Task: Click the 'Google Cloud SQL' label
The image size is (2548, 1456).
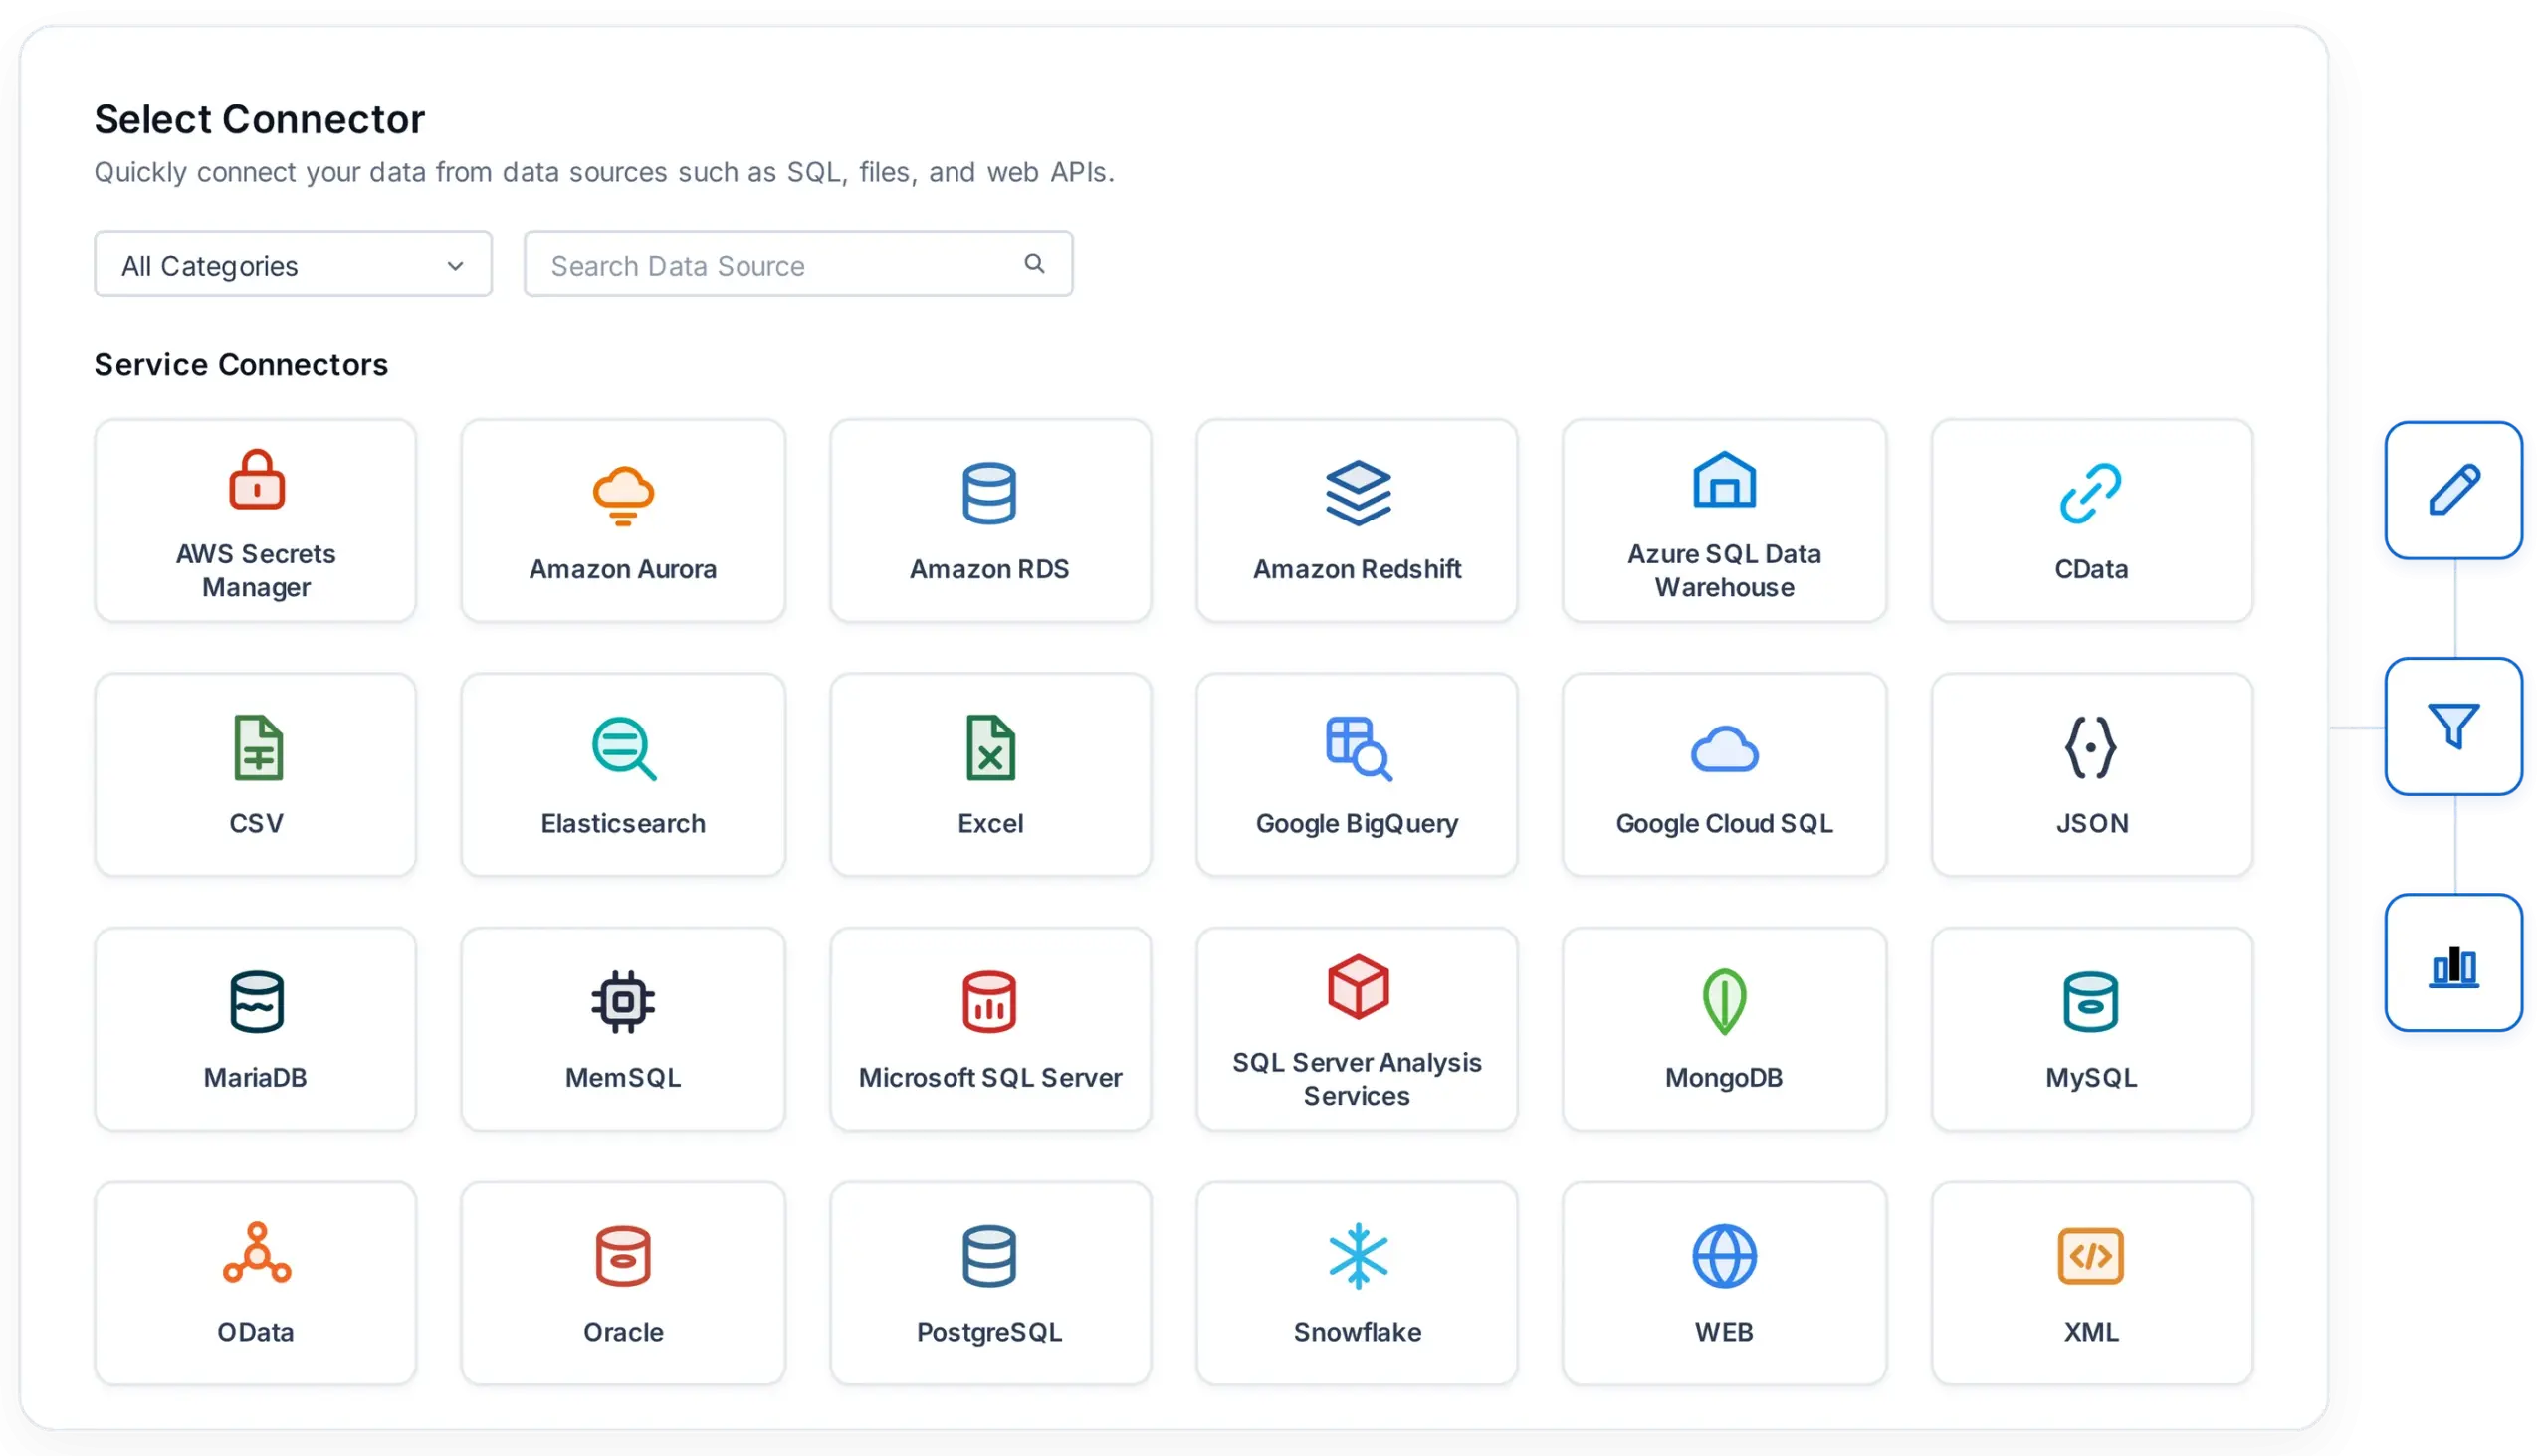Action: pyautogui.click(x=1725, y=823)
